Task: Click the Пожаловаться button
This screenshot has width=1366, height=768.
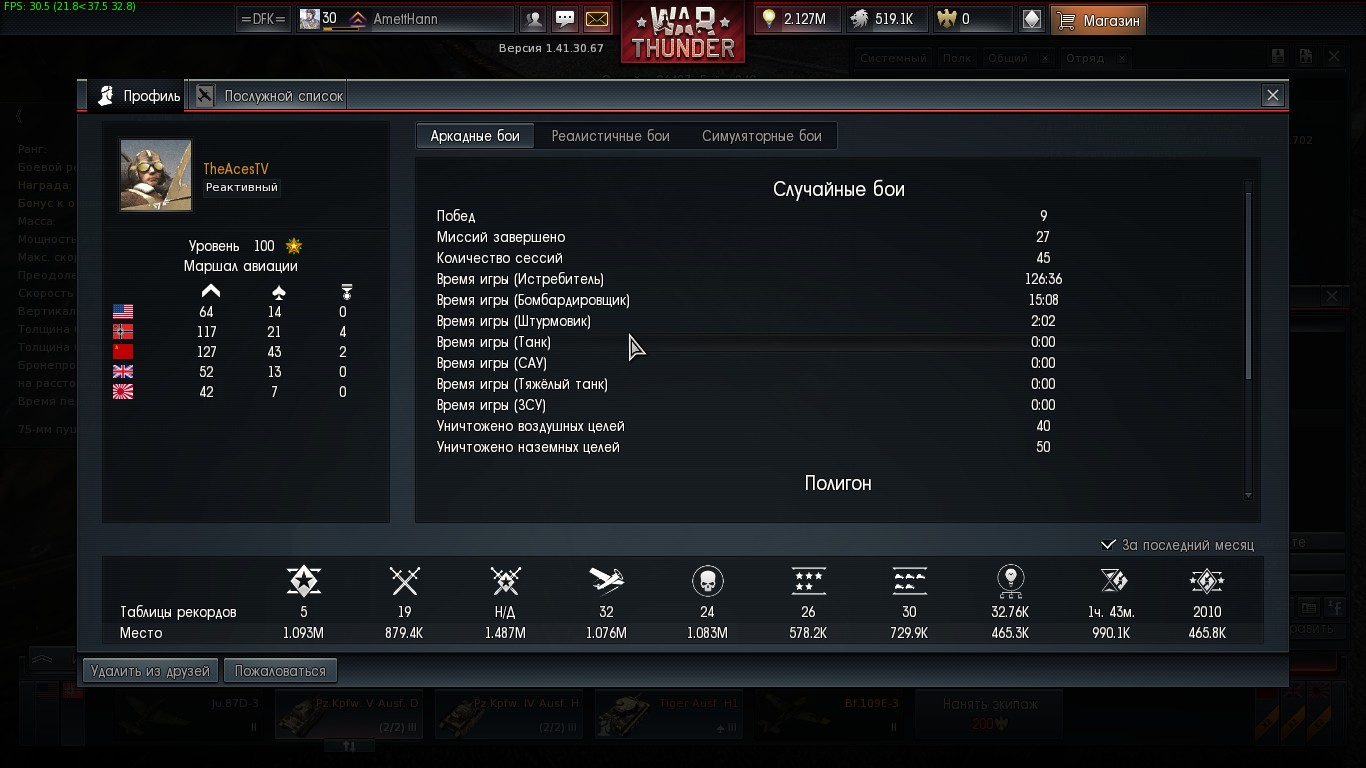Action: 280,671
